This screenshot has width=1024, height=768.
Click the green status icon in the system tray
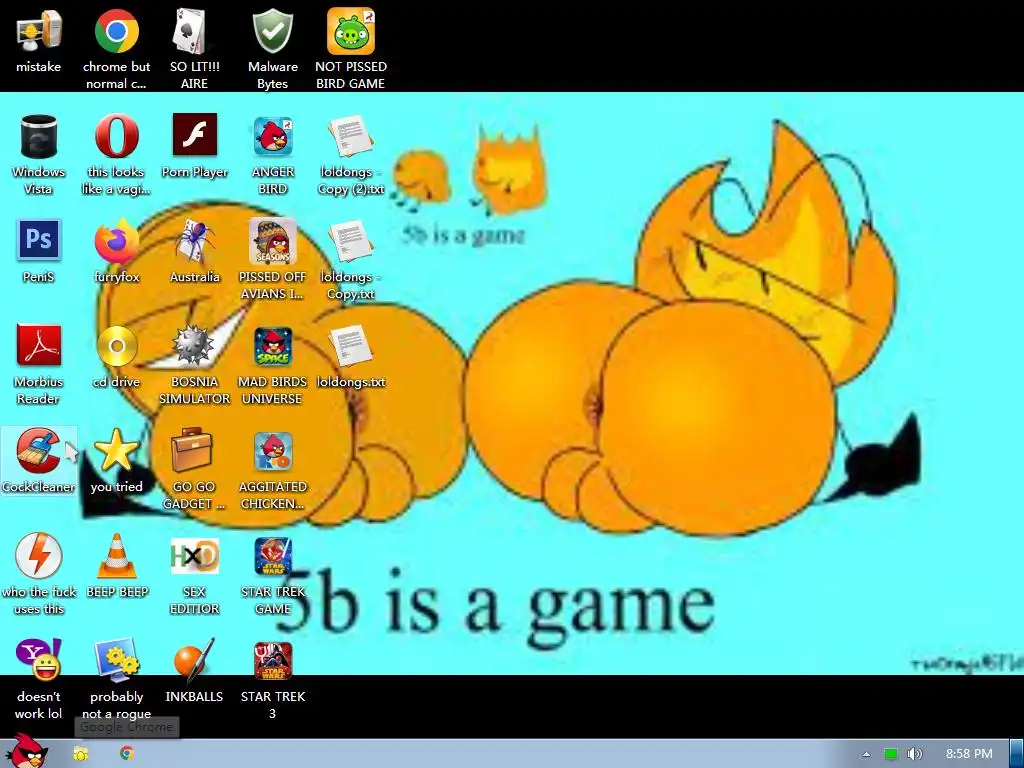(891, 754)
